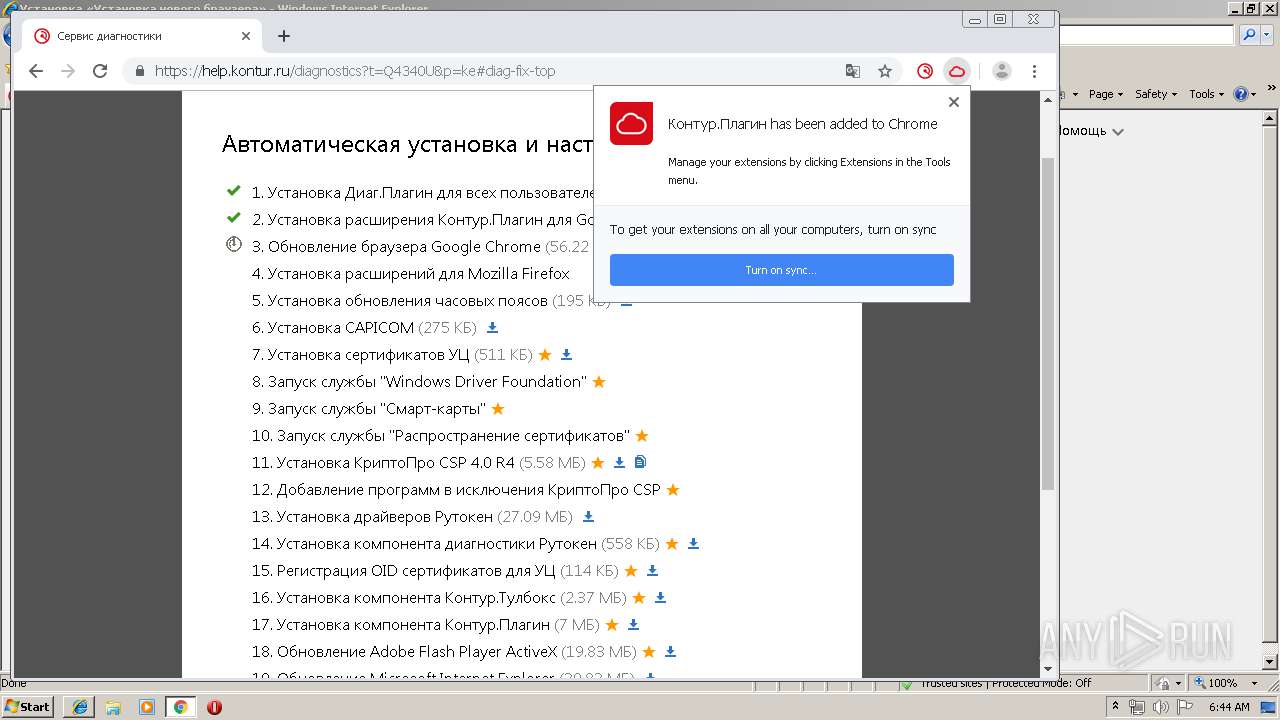Download УЦ certificates via the download icon

pos(566,355)
